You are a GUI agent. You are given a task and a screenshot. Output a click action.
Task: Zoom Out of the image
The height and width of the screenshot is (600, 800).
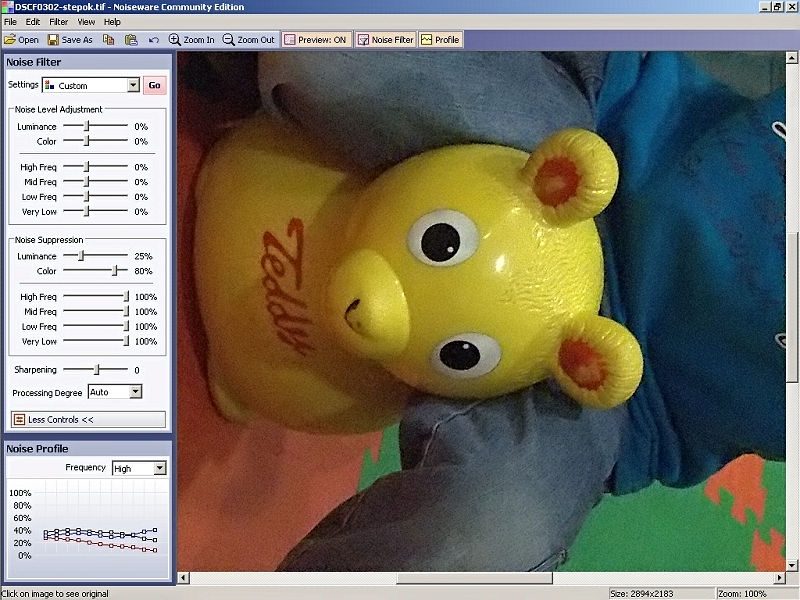(x=249, y=40)
